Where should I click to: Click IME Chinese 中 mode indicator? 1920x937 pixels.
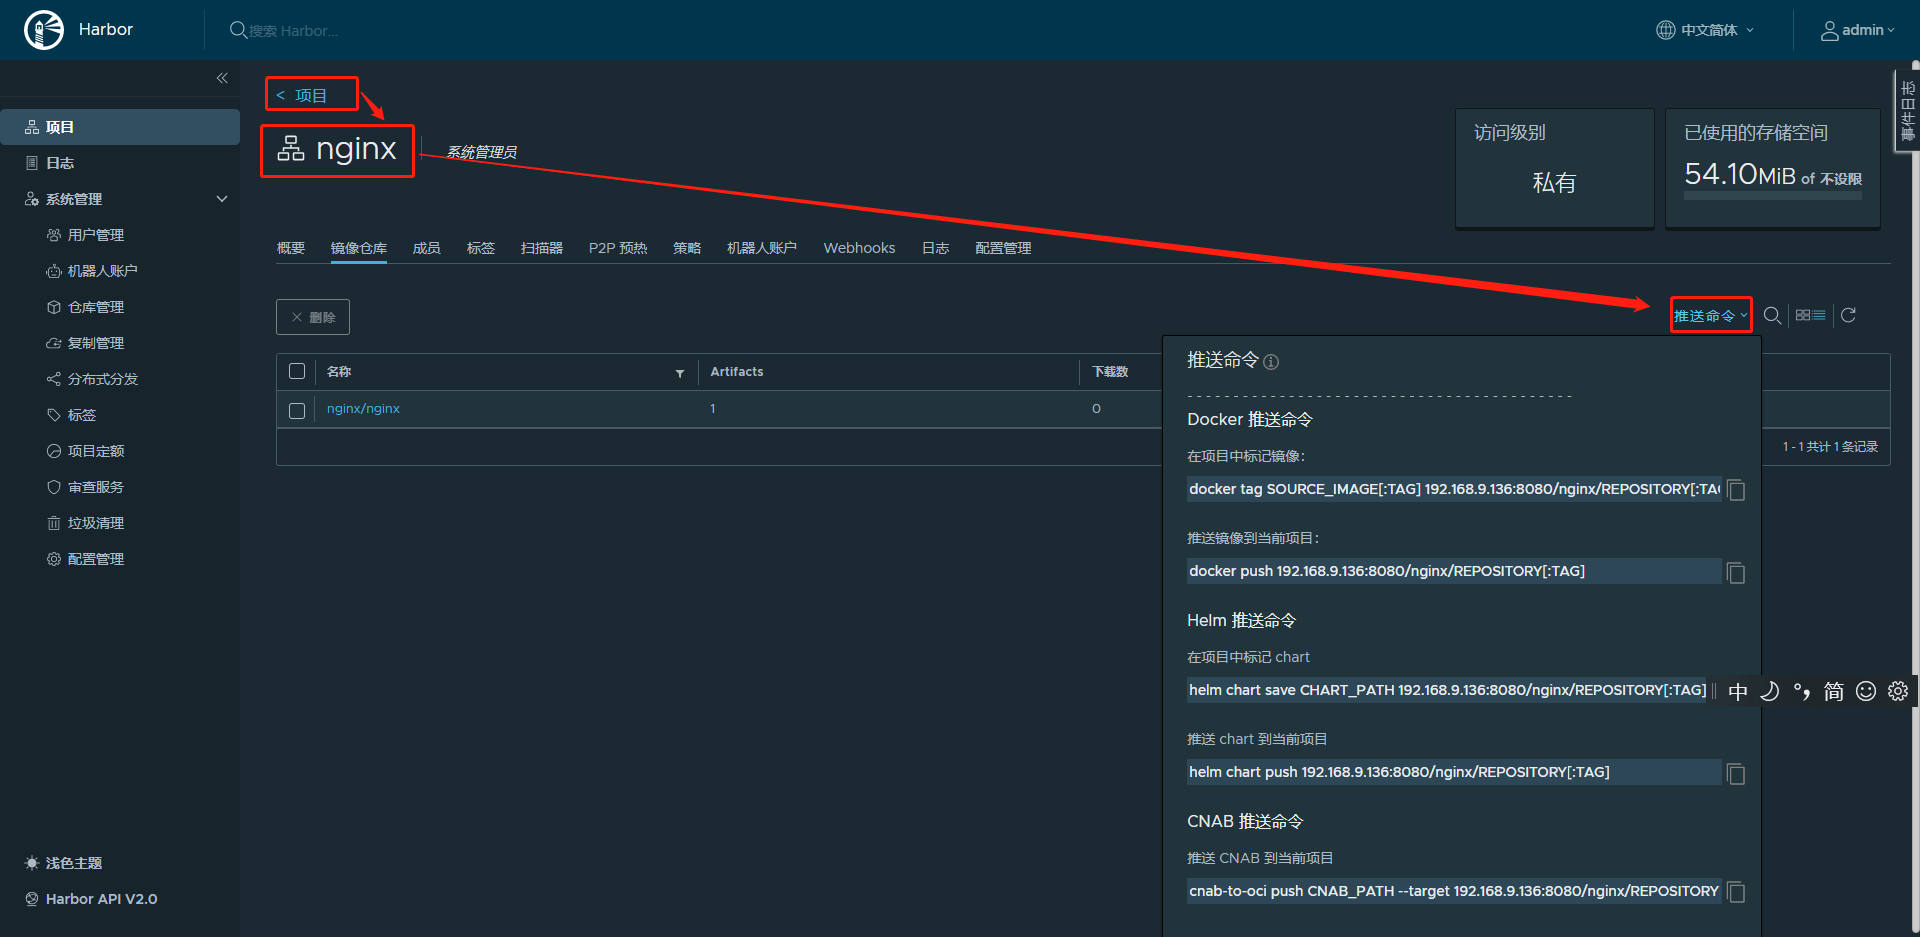click(x=1738, y=691)
